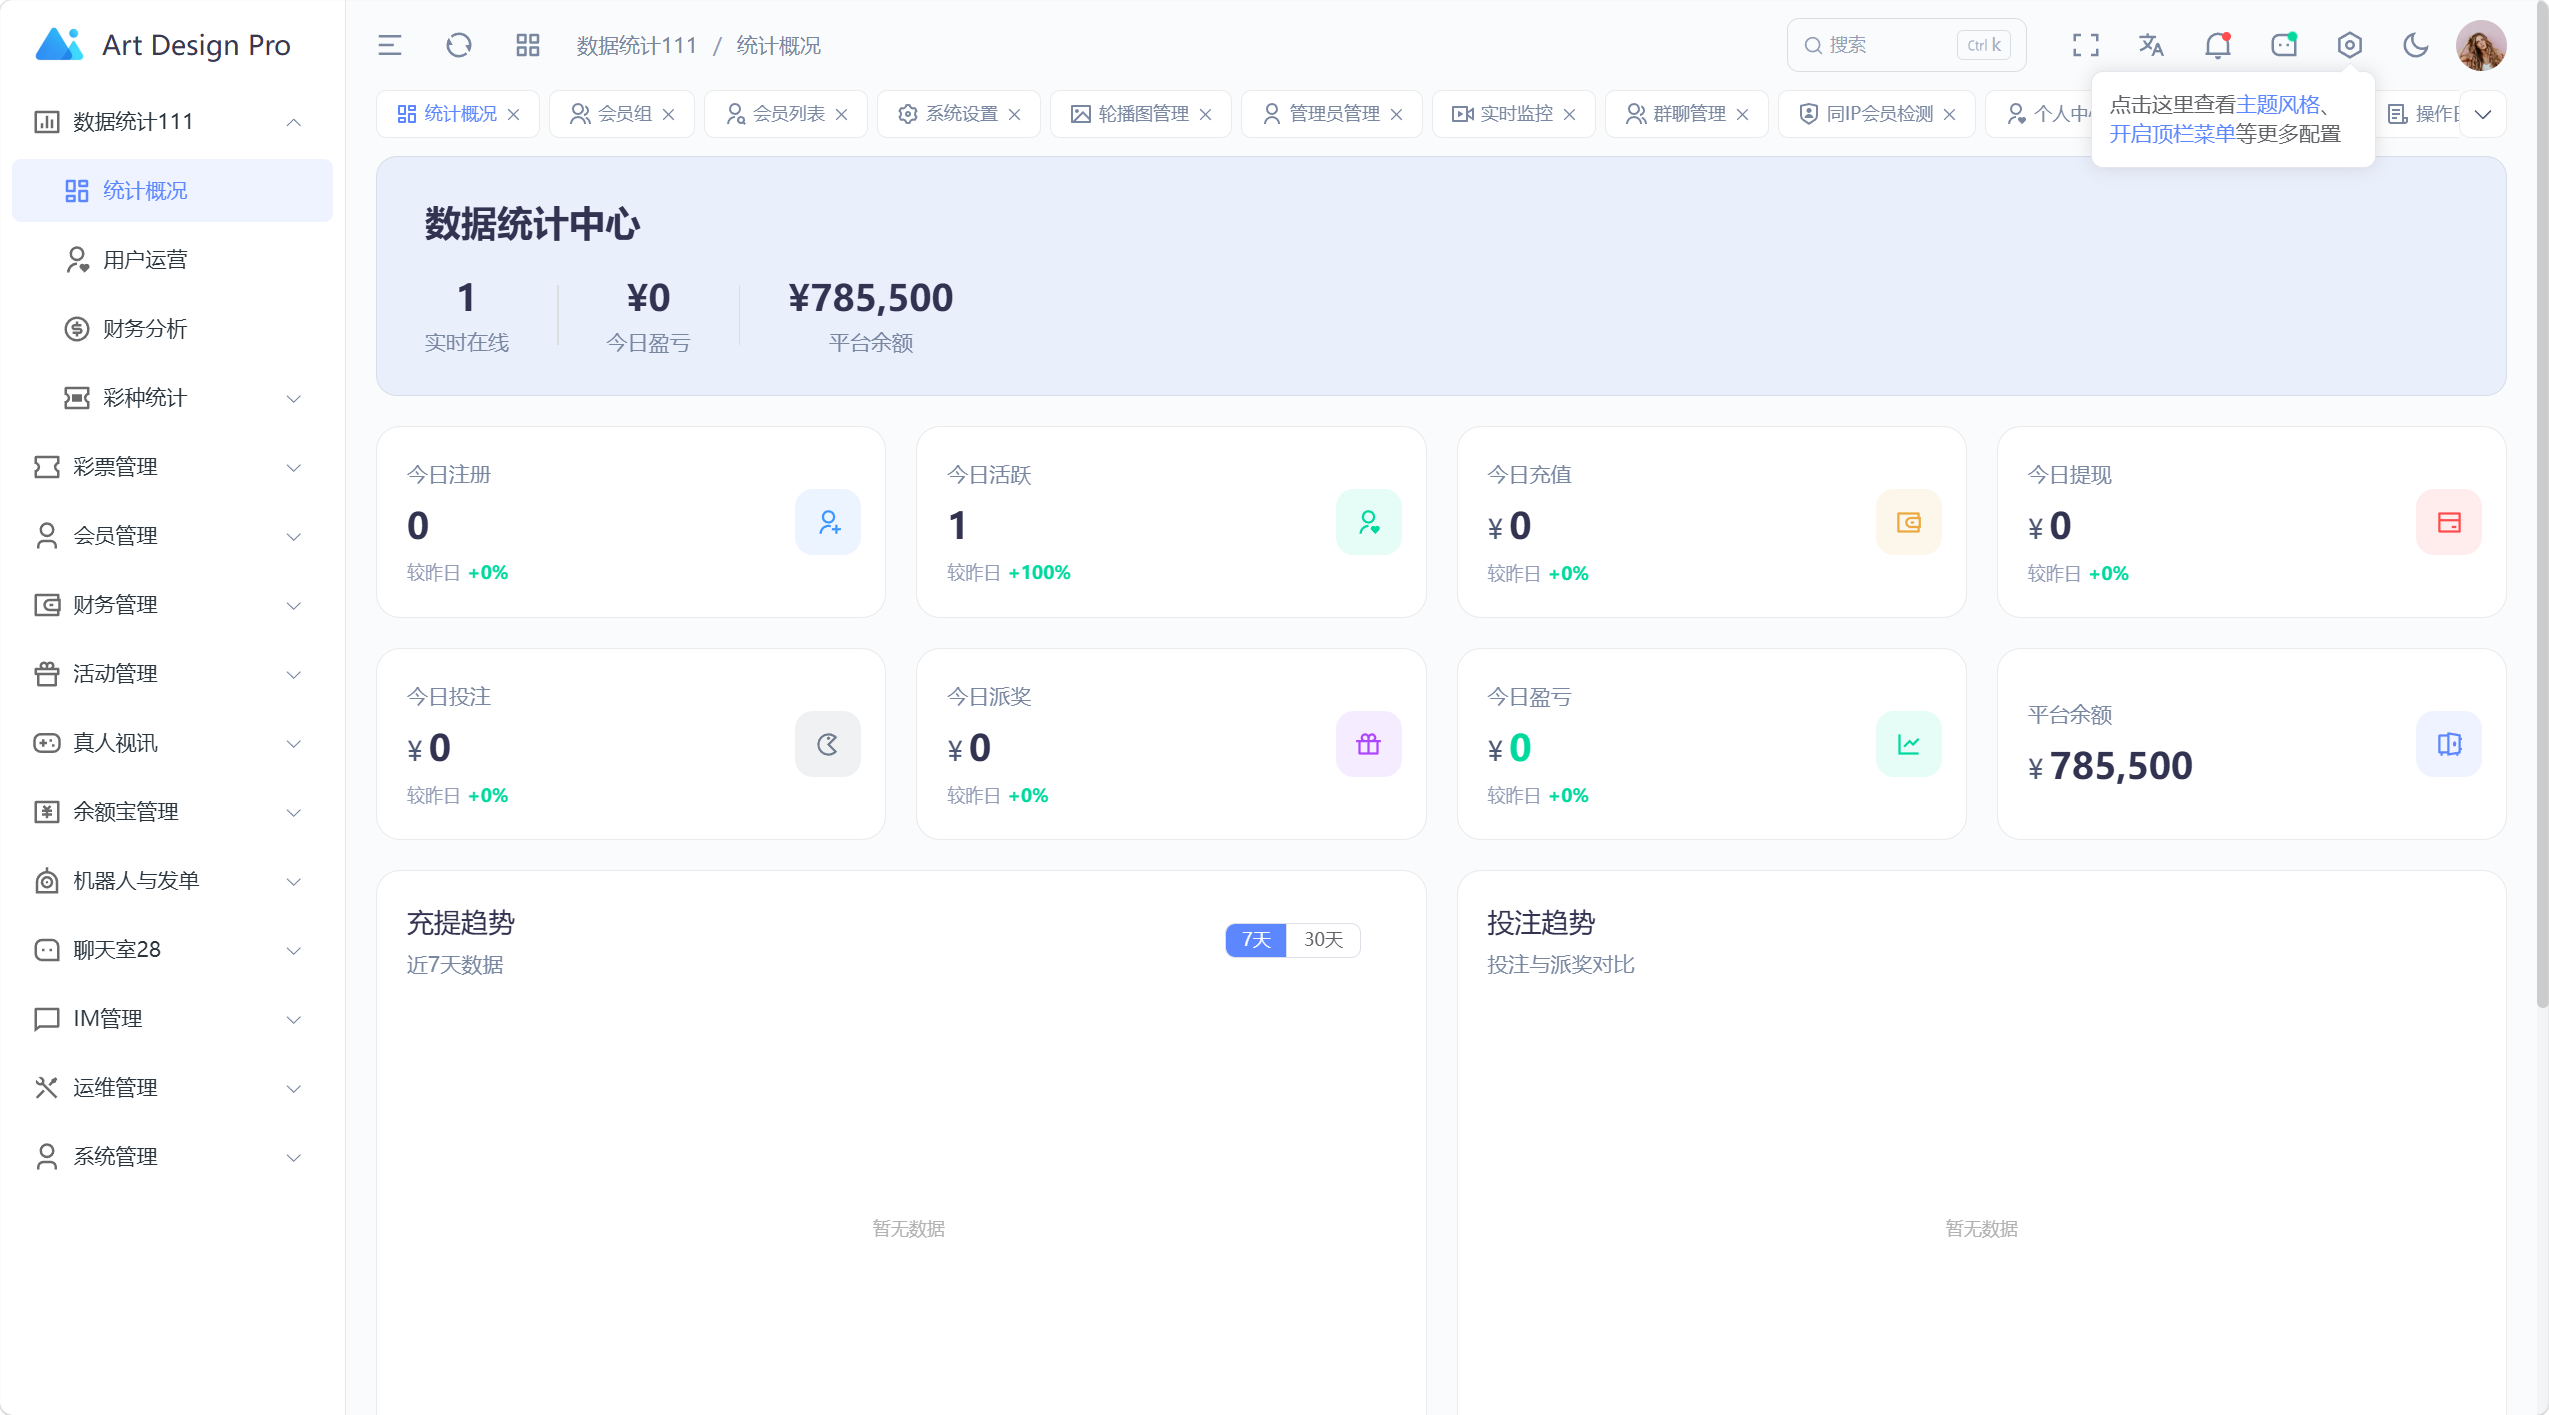Switch to the 实时监控 tab
The width and height of the screenshot is (2549, 1415).
tap(1513, 114)
